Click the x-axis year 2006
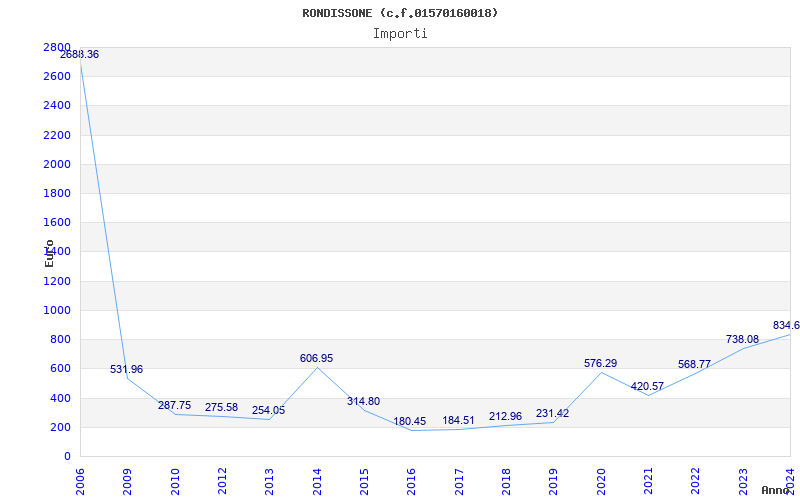800x500 pixels. tap(80, 482)
